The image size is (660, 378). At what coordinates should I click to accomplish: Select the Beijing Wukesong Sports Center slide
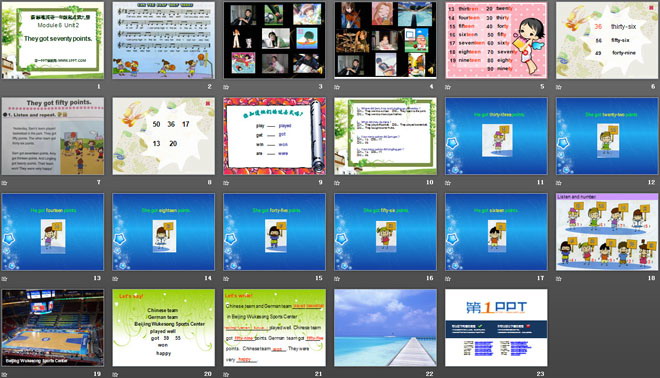click(53, 327)
